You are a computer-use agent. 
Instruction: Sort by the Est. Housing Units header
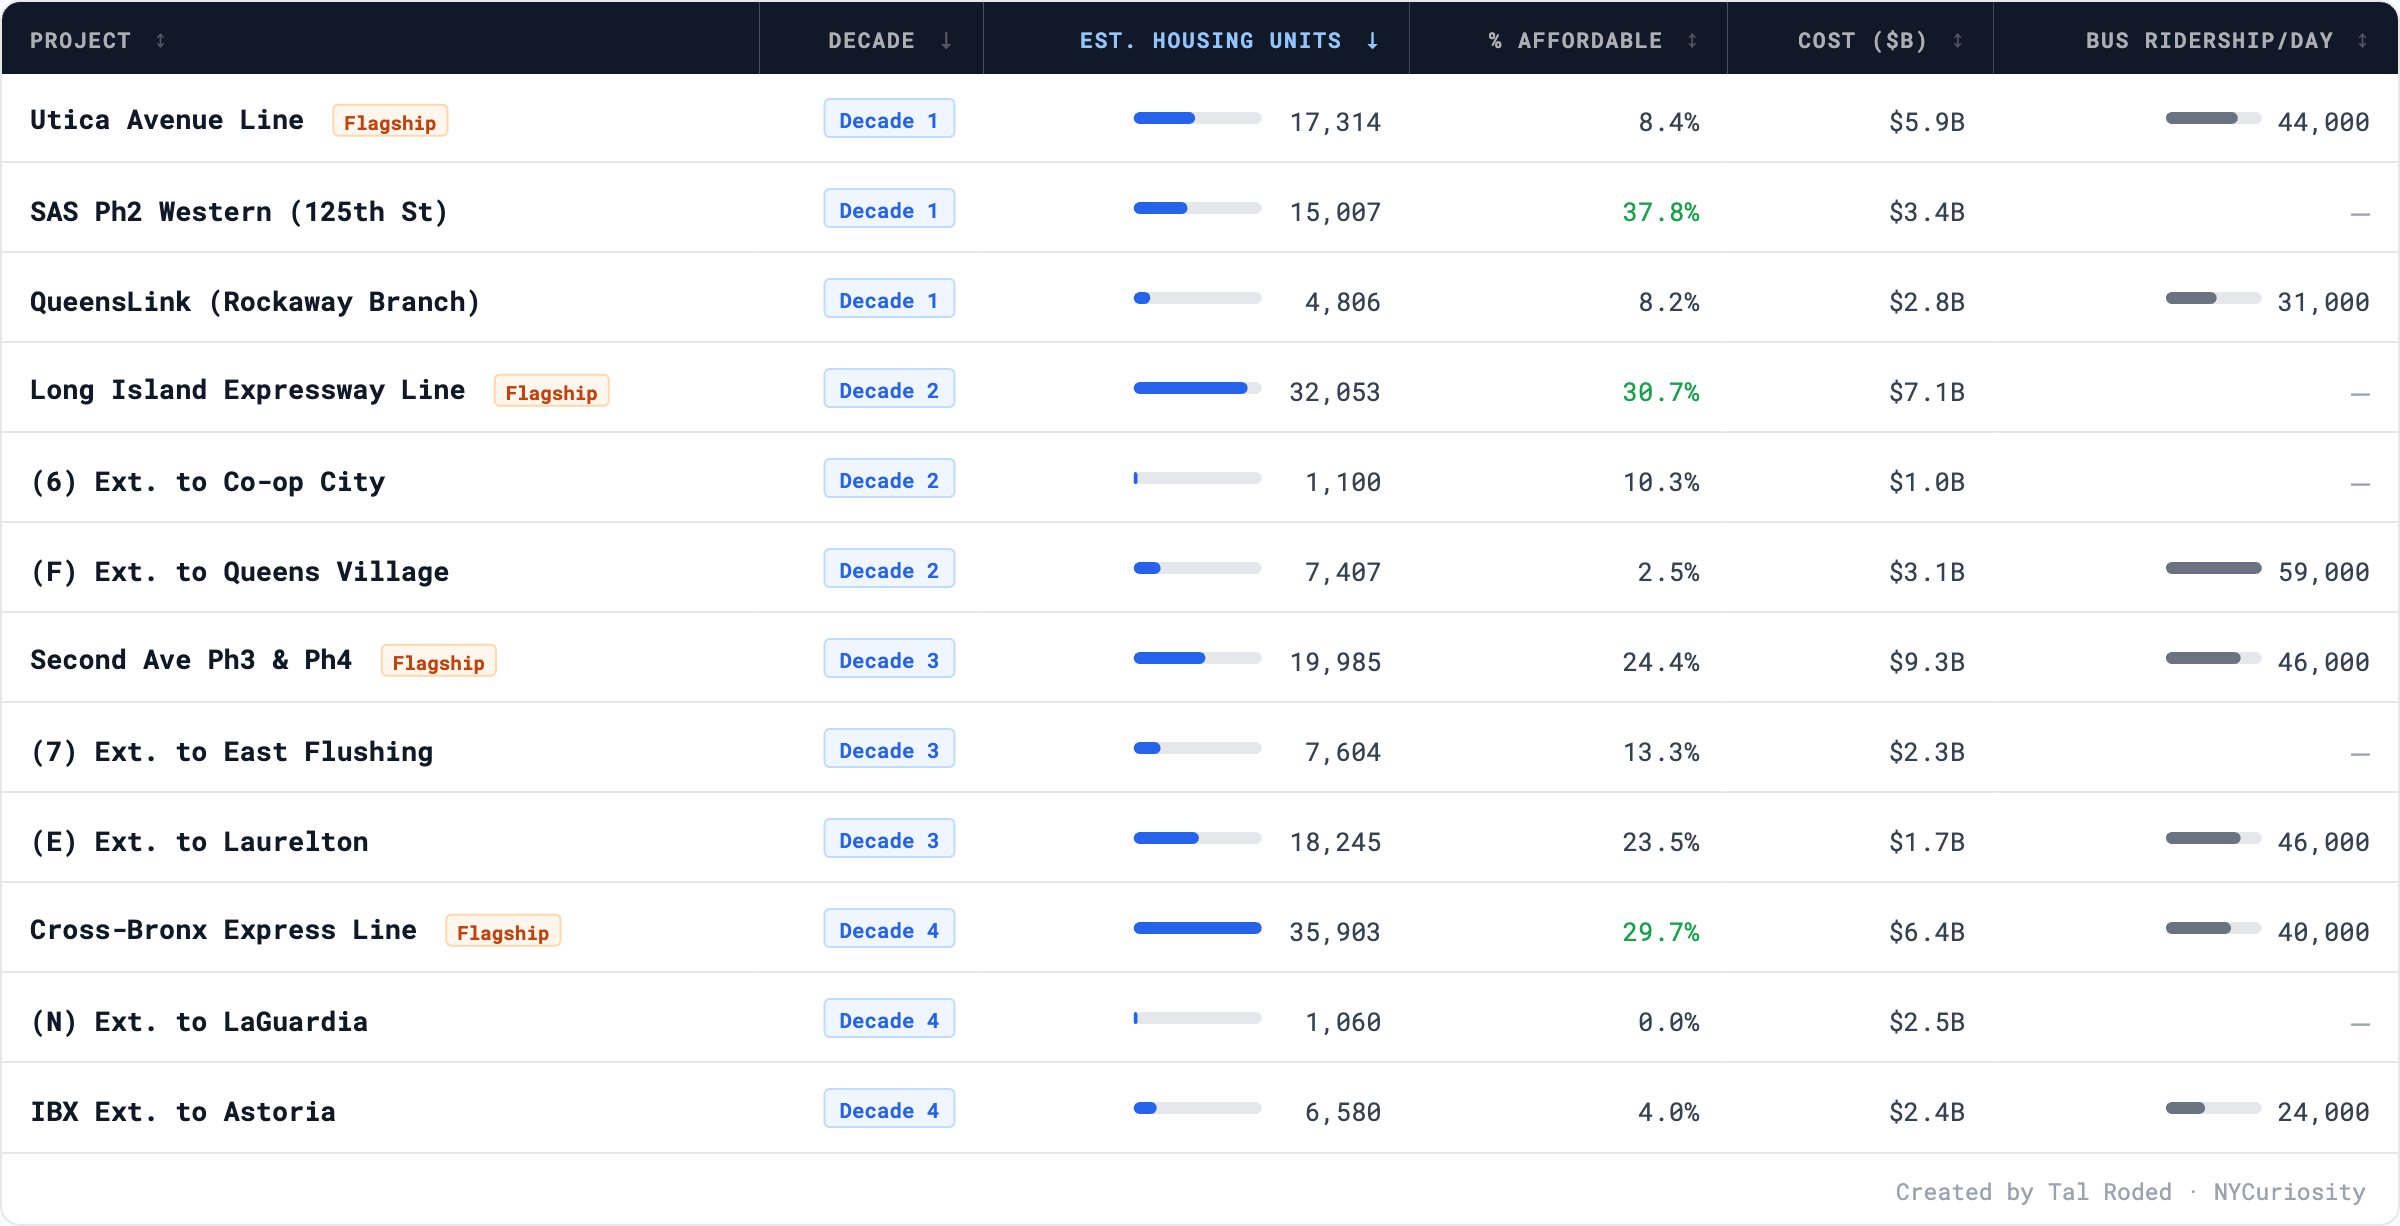tap(1210, 41)
